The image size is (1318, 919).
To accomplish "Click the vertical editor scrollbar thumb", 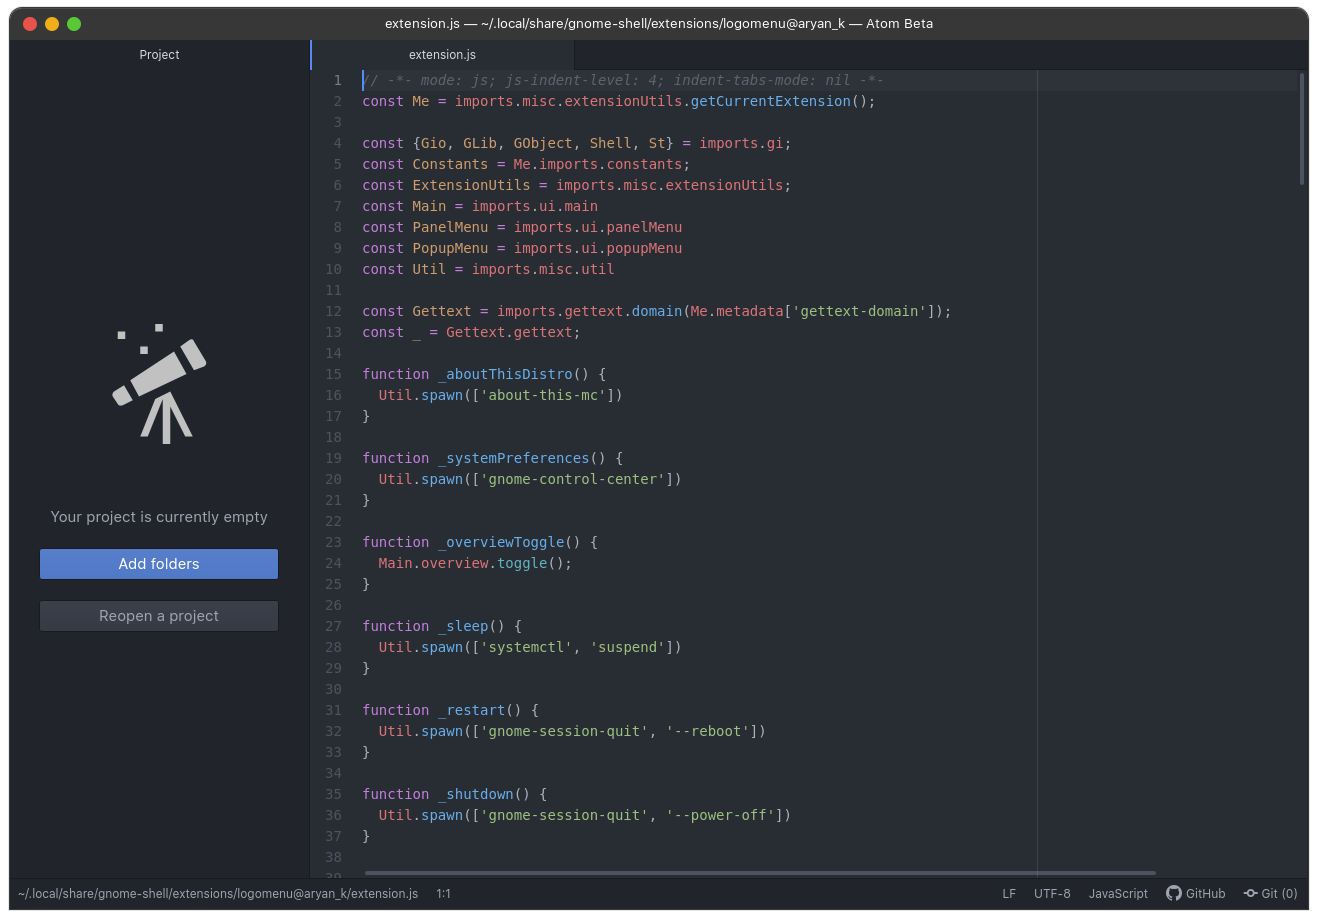I will 1301,128.
